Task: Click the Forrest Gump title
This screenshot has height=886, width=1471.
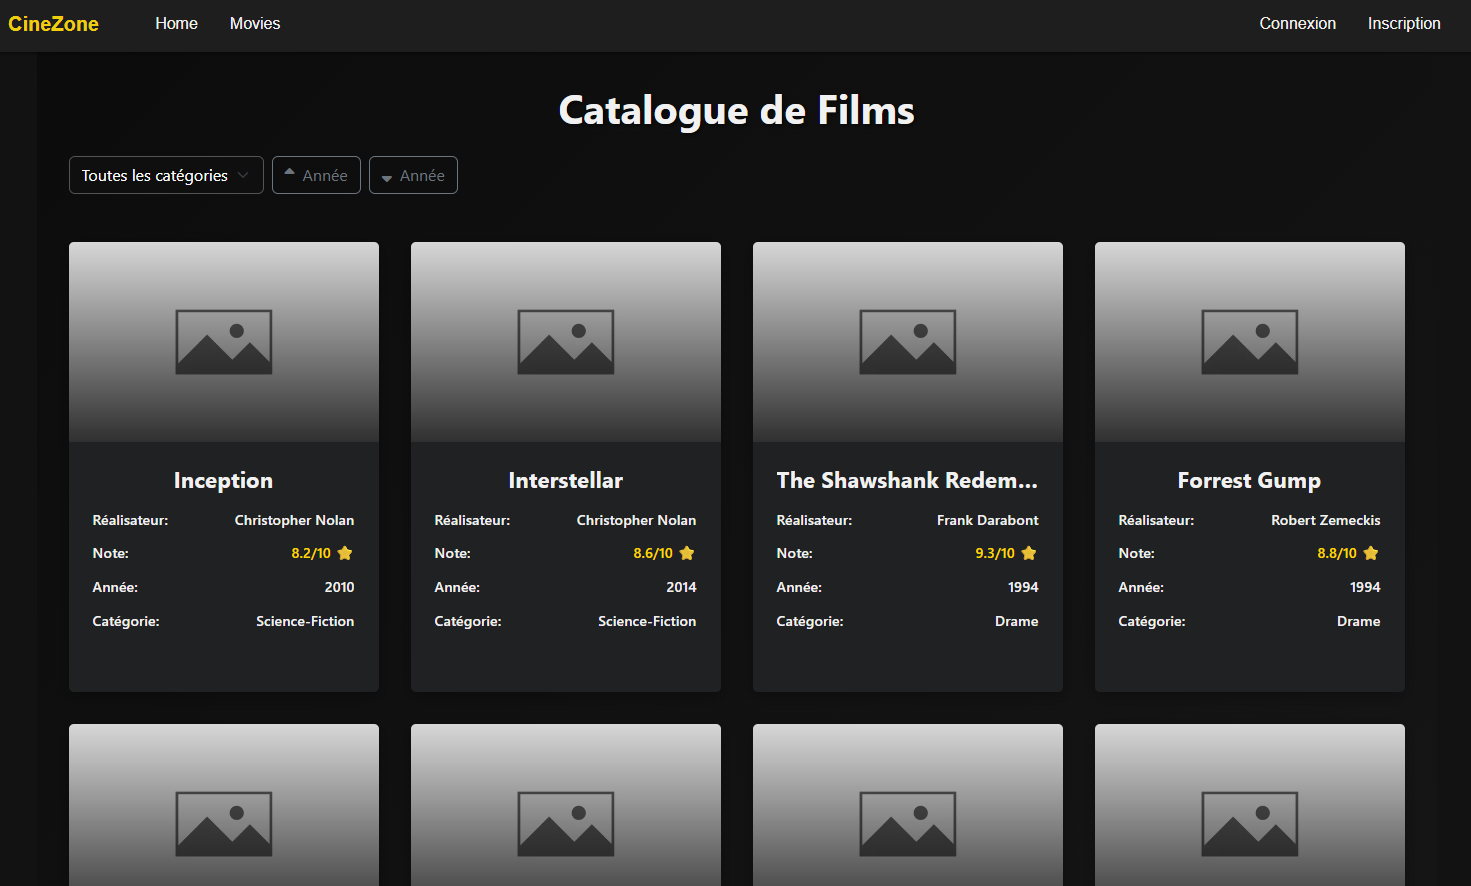Action: click(1249, 481)
